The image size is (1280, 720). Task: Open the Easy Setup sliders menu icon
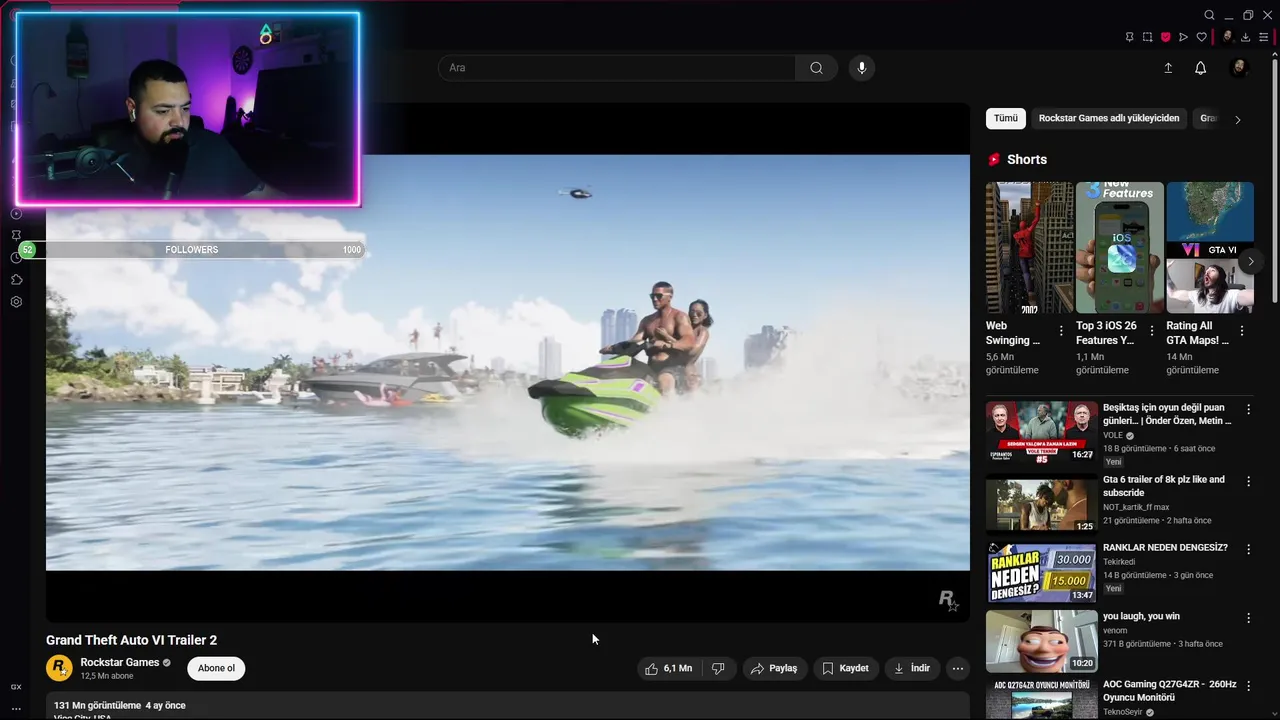click(x=1263, y=37)
